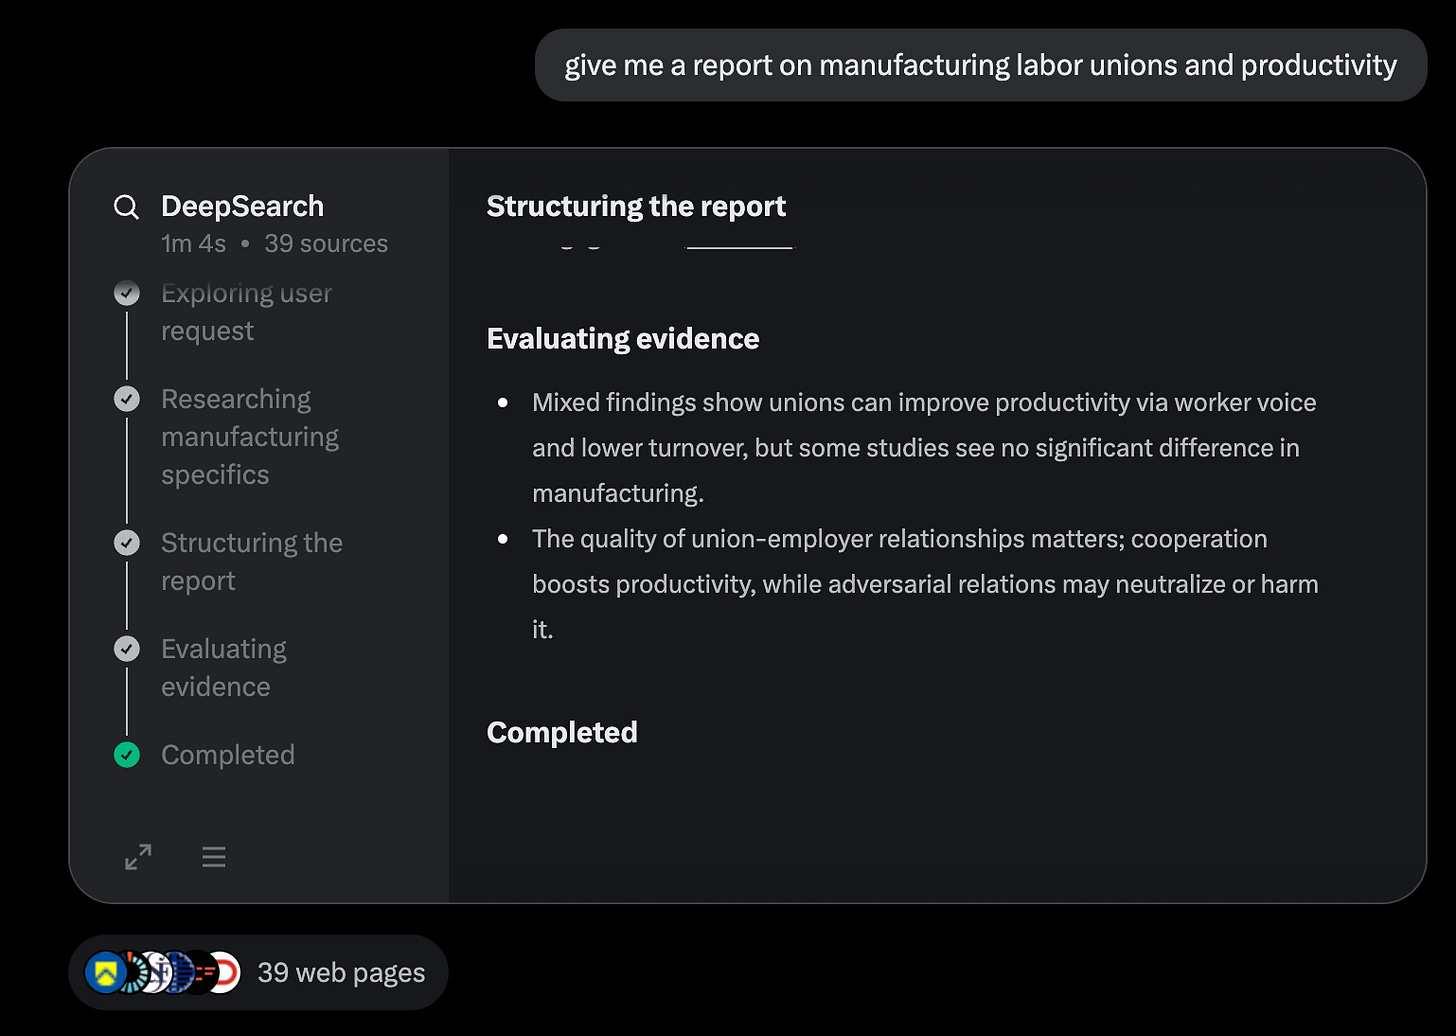This screenshot has width=1456, height=1036.
Task: Go to the Evaluating evidence step
Action: [223, 668]
